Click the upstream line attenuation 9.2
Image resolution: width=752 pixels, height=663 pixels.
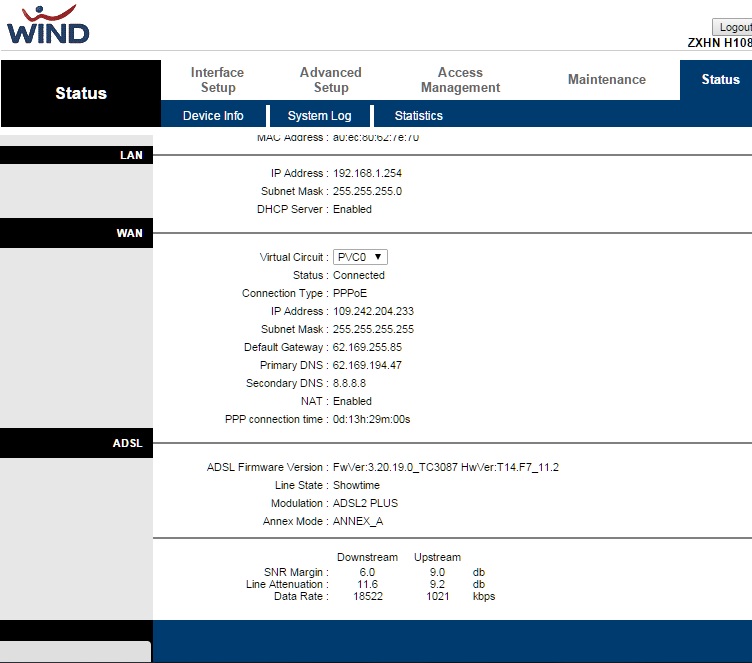(x=437, y=584)
